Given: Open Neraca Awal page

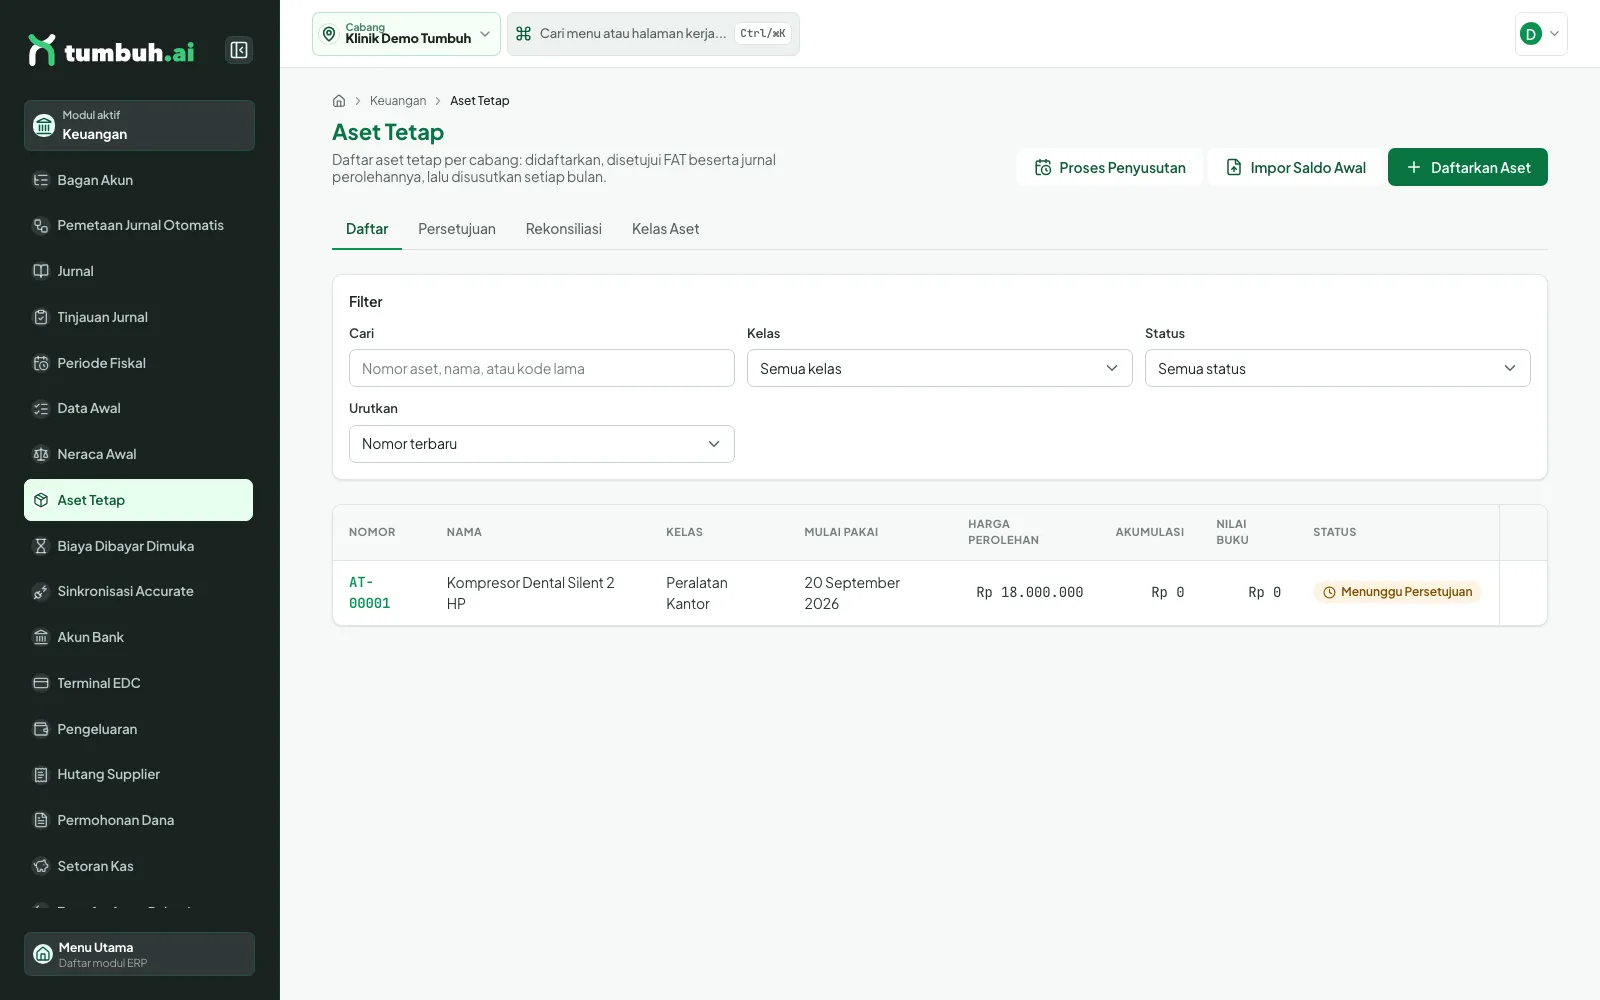Looking at the screenshot, I should pos(138,454).
